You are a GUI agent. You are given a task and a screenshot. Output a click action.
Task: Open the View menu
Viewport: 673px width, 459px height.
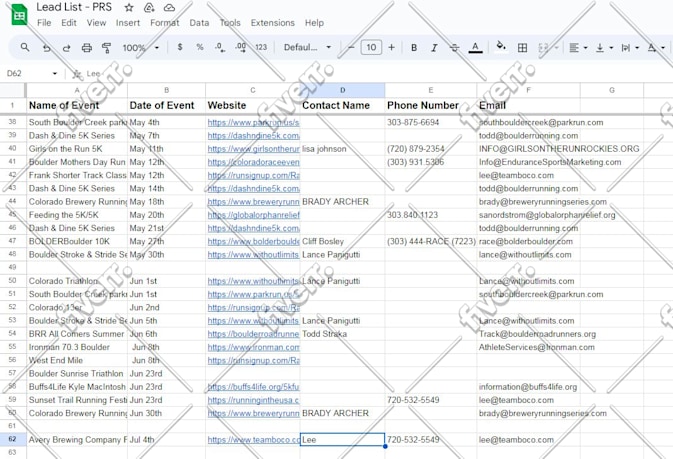pos(96,23)
